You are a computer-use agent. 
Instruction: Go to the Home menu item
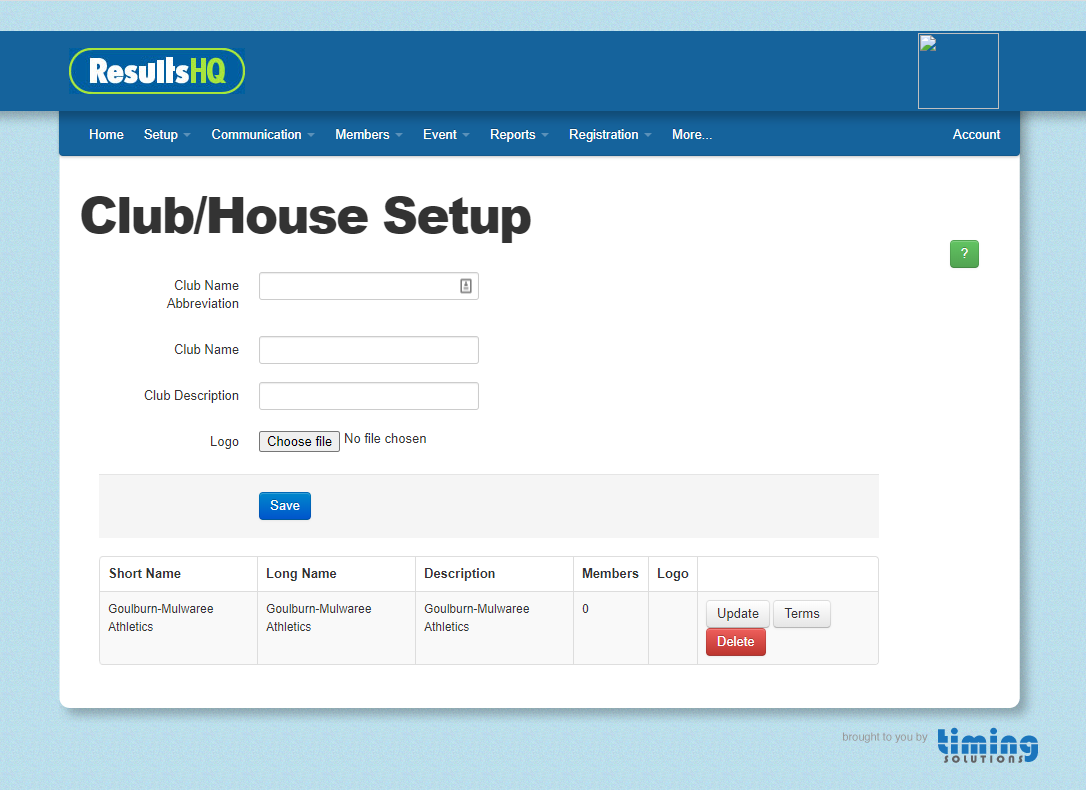(106, 134)
